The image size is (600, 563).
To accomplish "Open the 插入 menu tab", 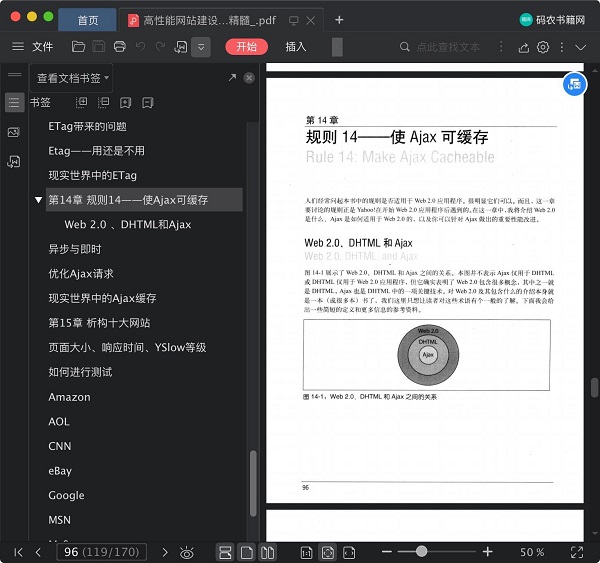I will click(x=296, y=47).
